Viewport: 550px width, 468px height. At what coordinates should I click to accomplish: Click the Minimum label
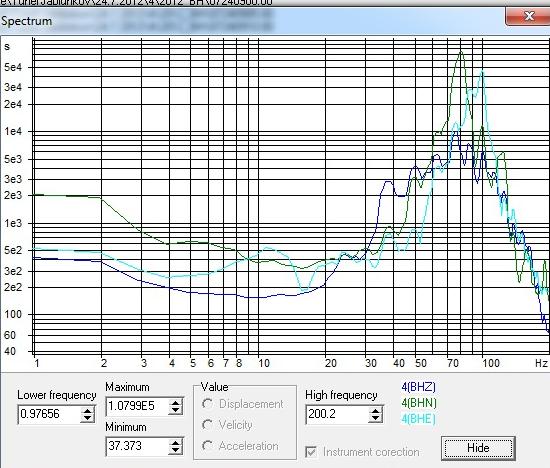126,427
